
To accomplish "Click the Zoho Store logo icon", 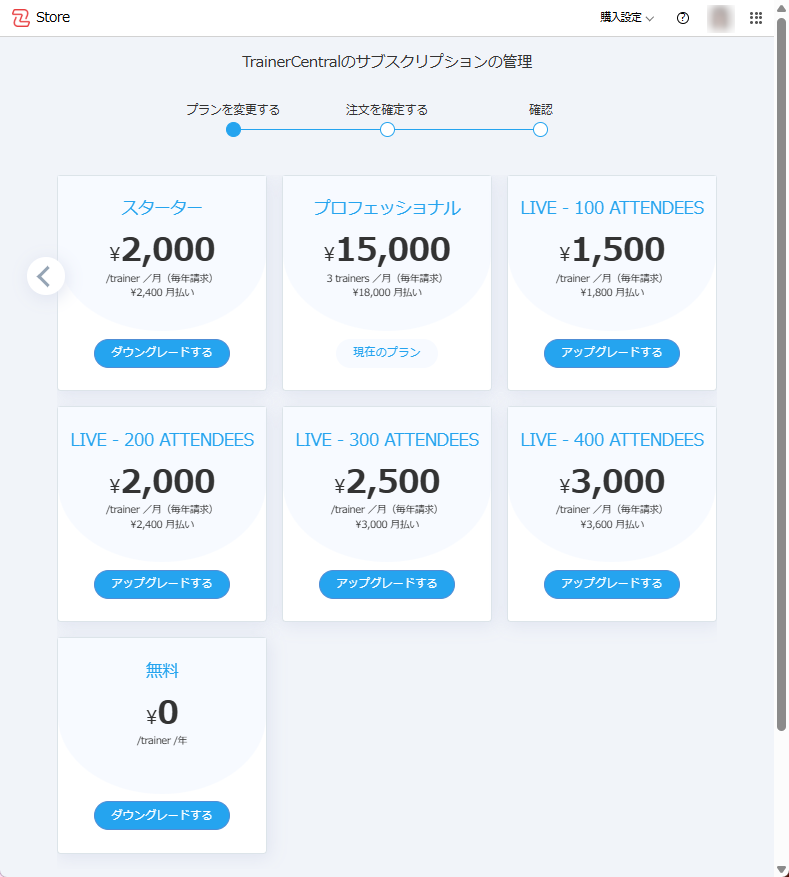I will tap(20, 18).
